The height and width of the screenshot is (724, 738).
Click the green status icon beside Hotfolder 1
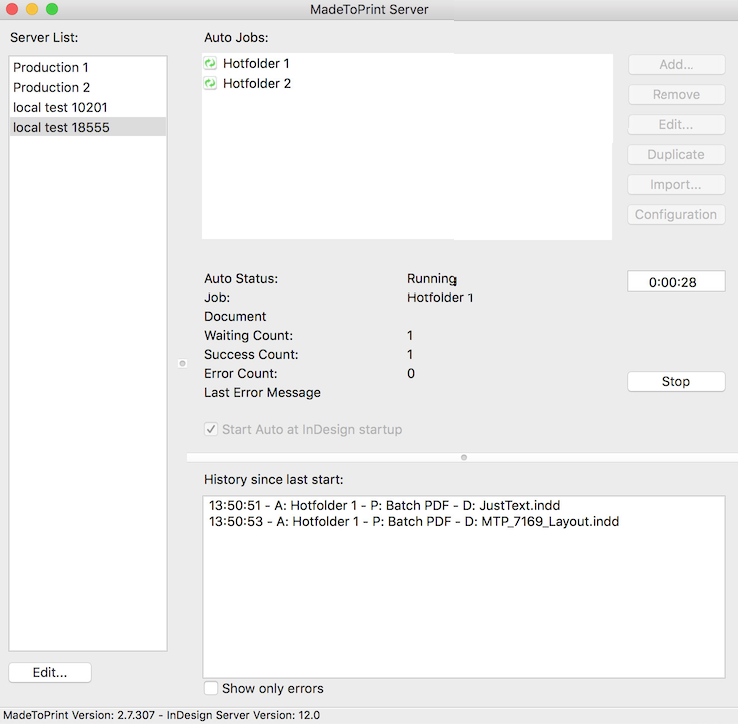(x=210, y=63)
